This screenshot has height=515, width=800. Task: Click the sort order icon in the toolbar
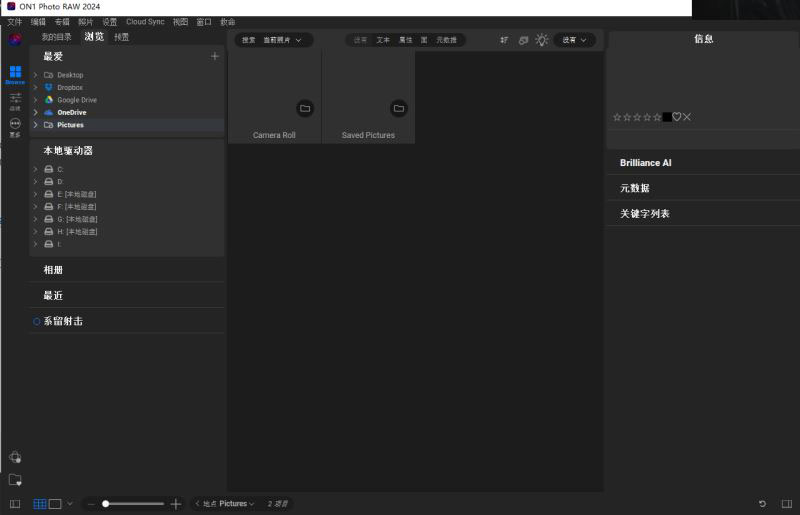pos(505,40)
